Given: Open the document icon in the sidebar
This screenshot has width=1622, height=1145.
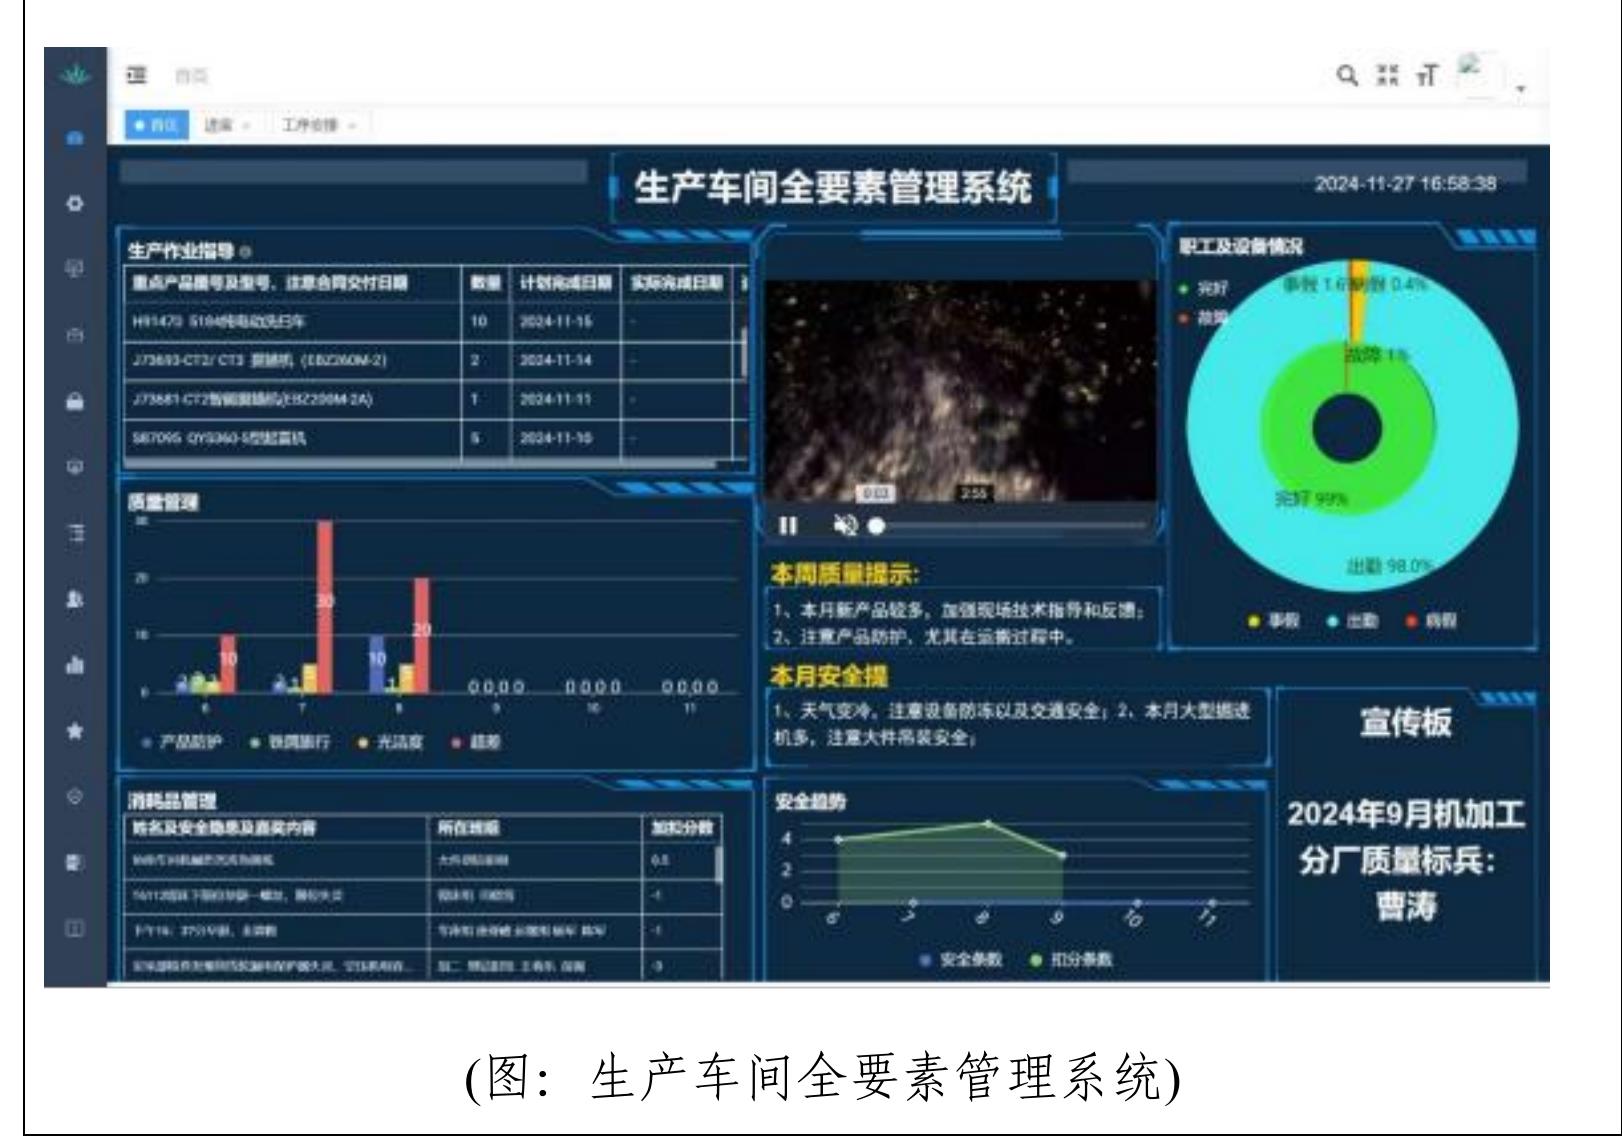Looking at the screenshot, I should (74, 862).
